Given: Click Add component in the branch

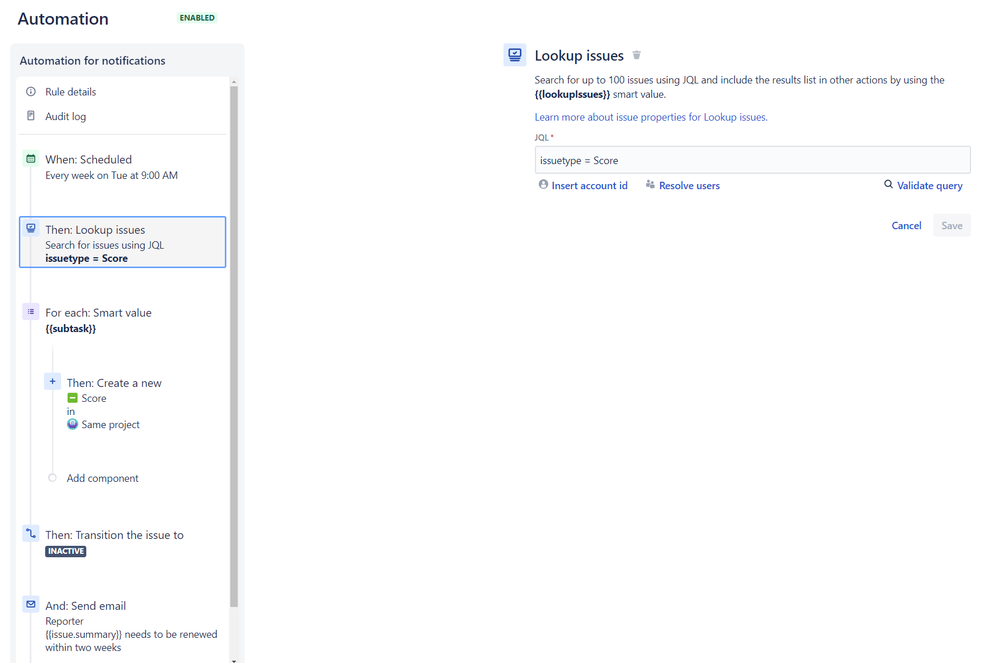Looking at the screenshot, I should pos(103,478).
